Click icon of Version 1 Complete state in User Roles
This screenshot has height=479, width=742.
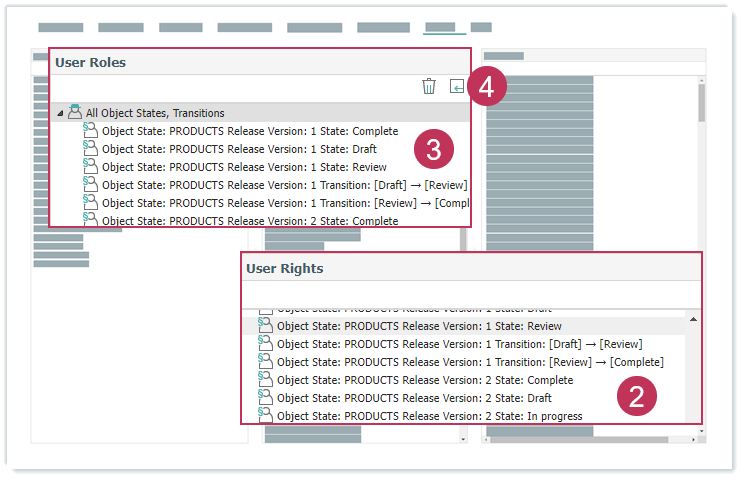pyautogui.click(x=90, y=131)
